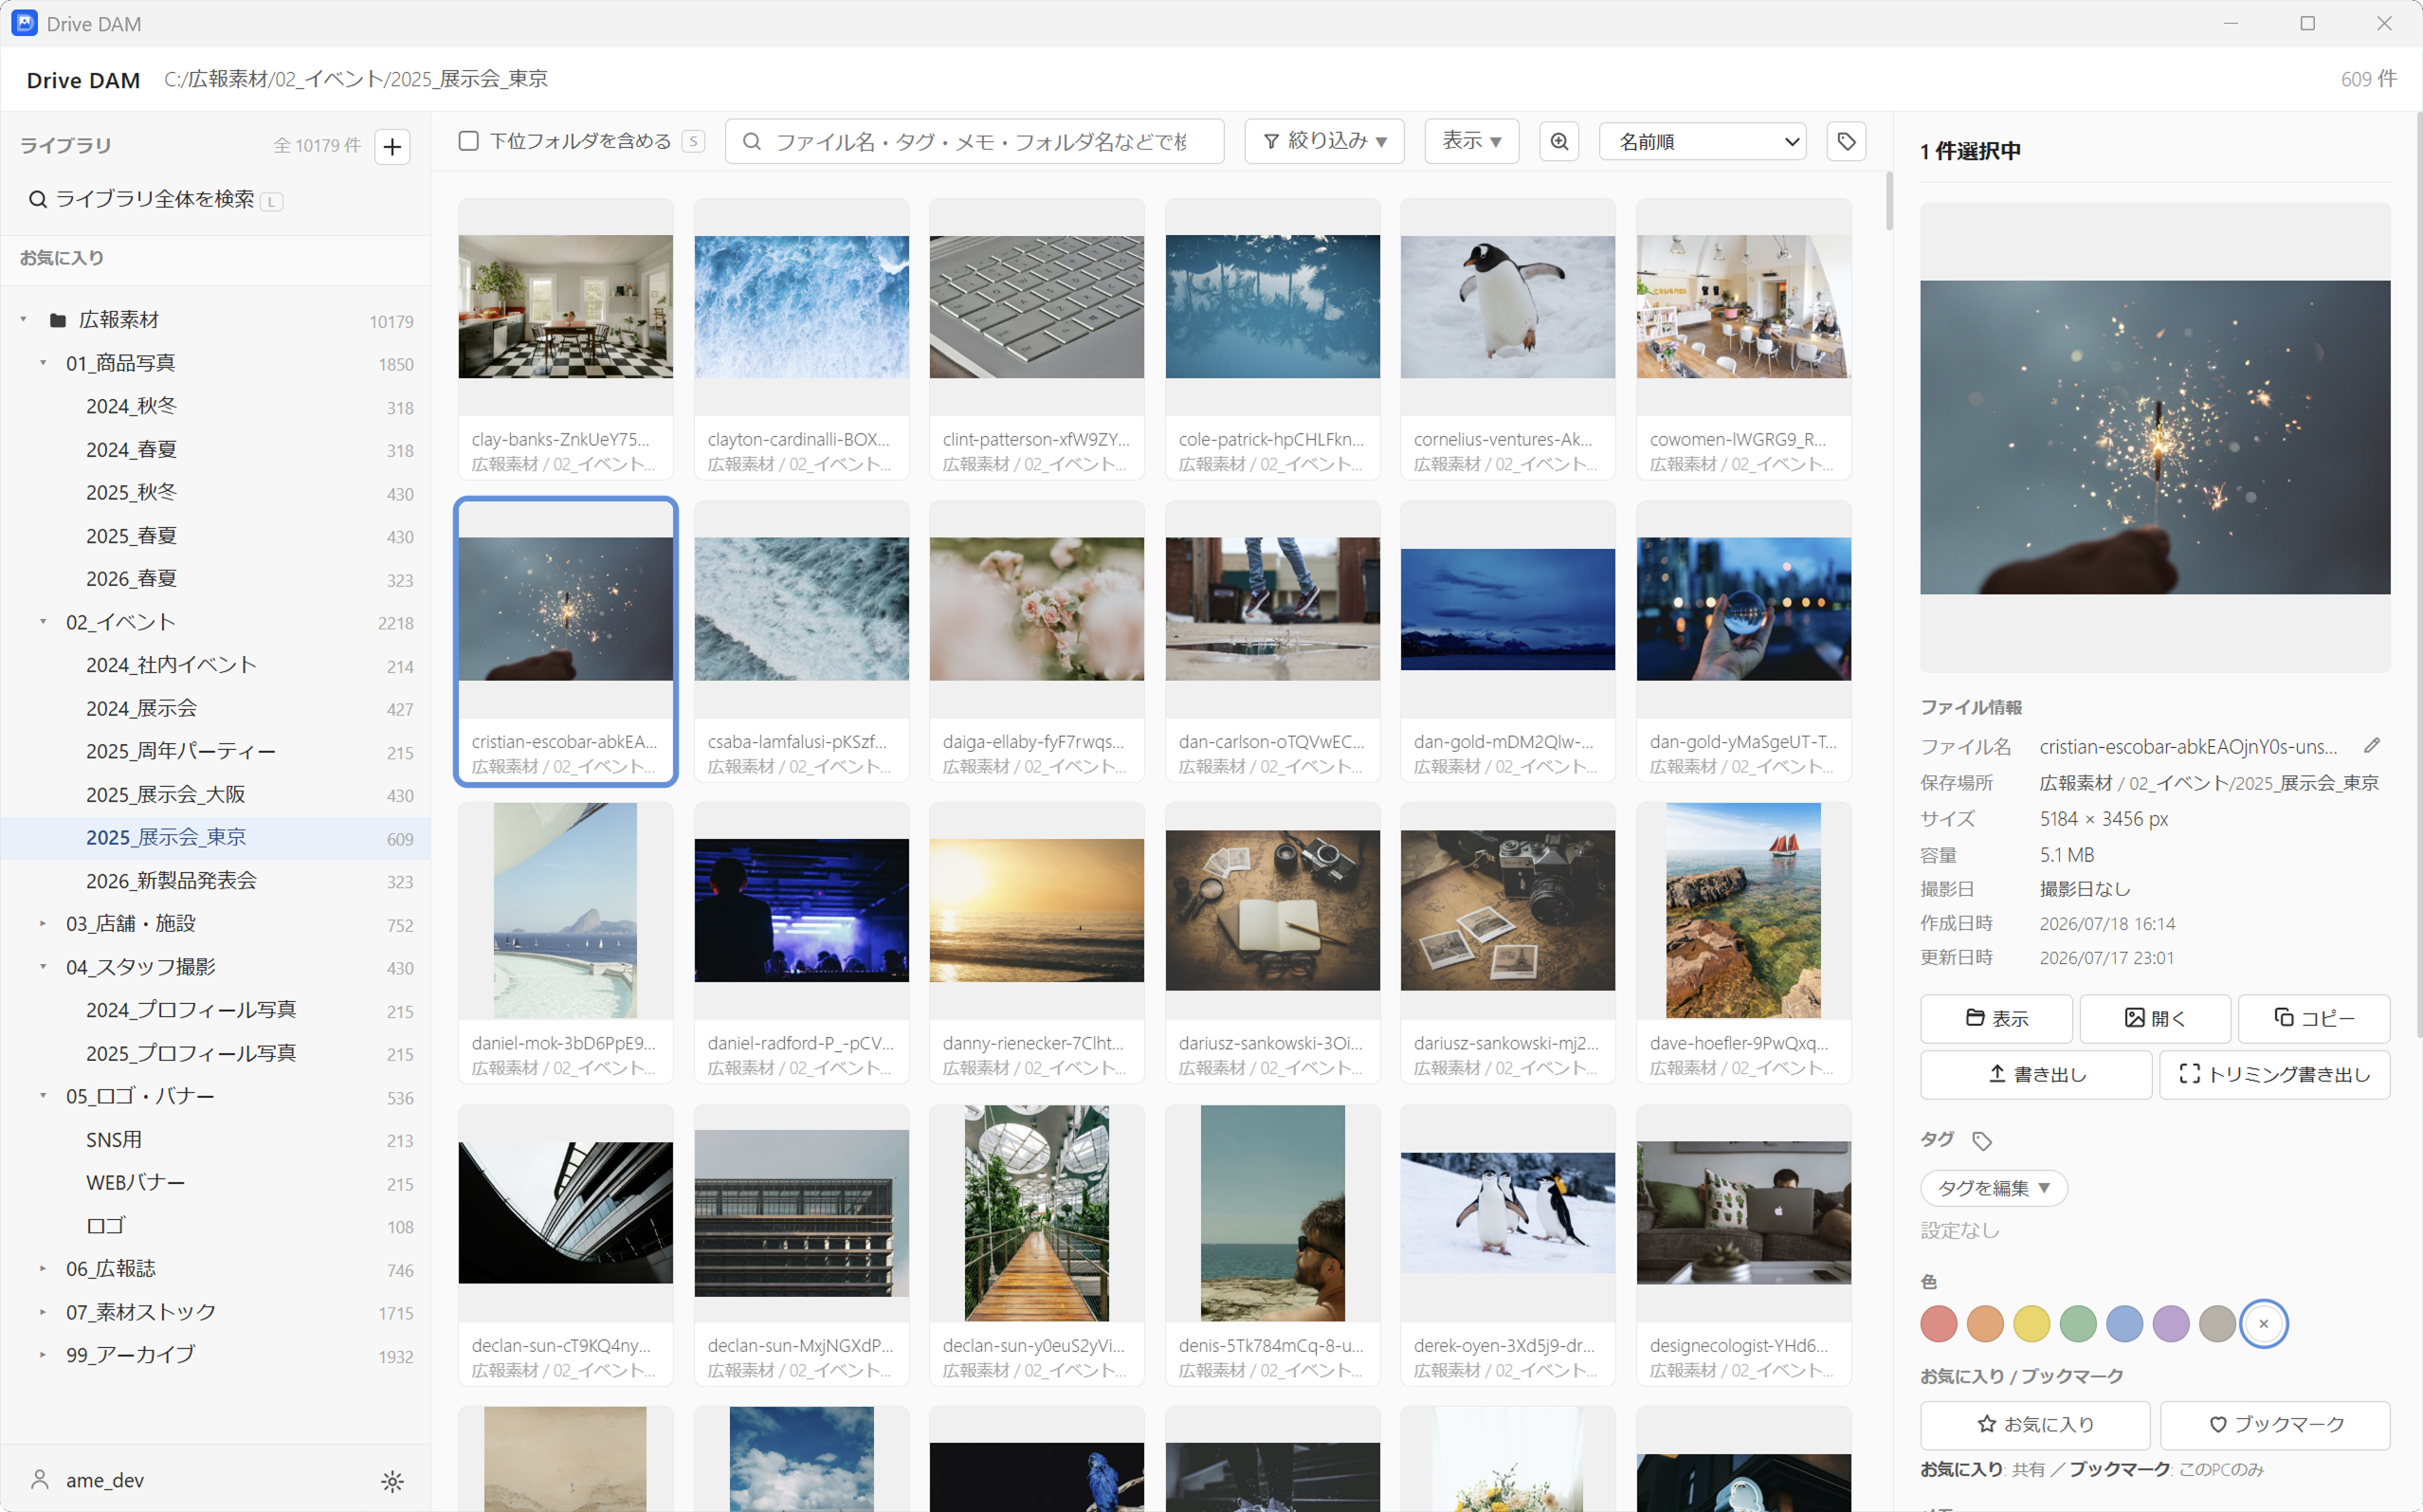
Task: Open the 2025_展示会_大阪 folder
Action: click(215, 795)
